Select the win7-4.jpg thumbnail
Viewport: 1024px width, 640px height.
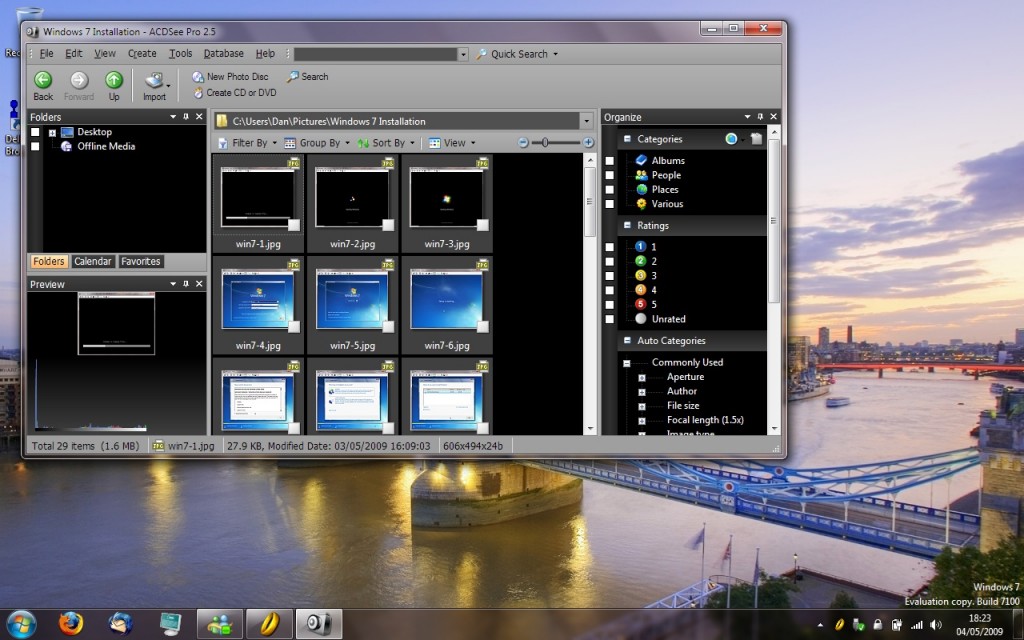(258, 306)
